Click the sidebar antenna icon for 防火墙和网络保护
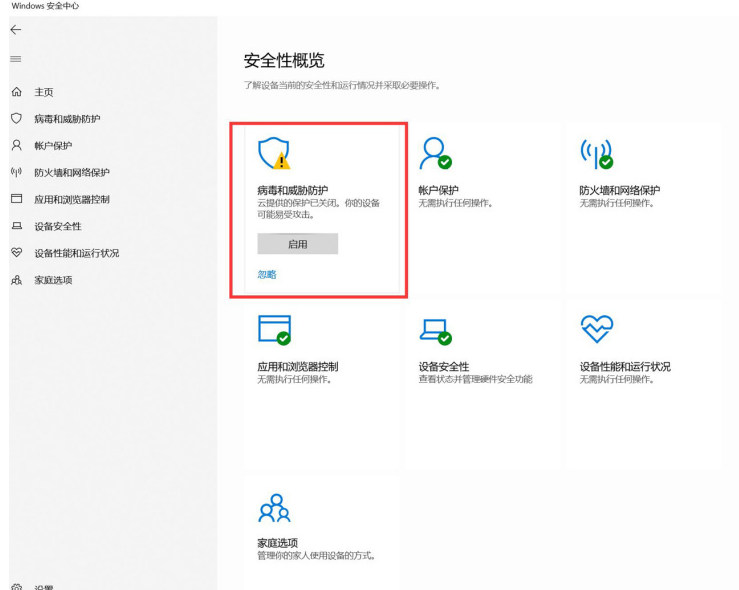 [x=16, y=172]
